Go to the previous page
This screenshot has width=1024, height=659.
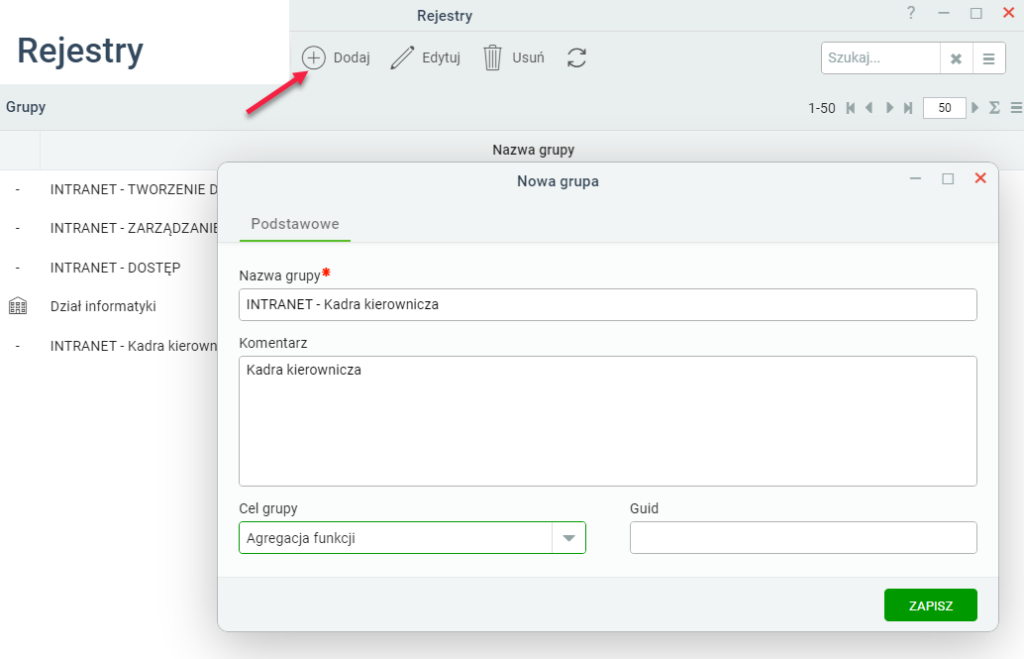click(x=869, y=108)
